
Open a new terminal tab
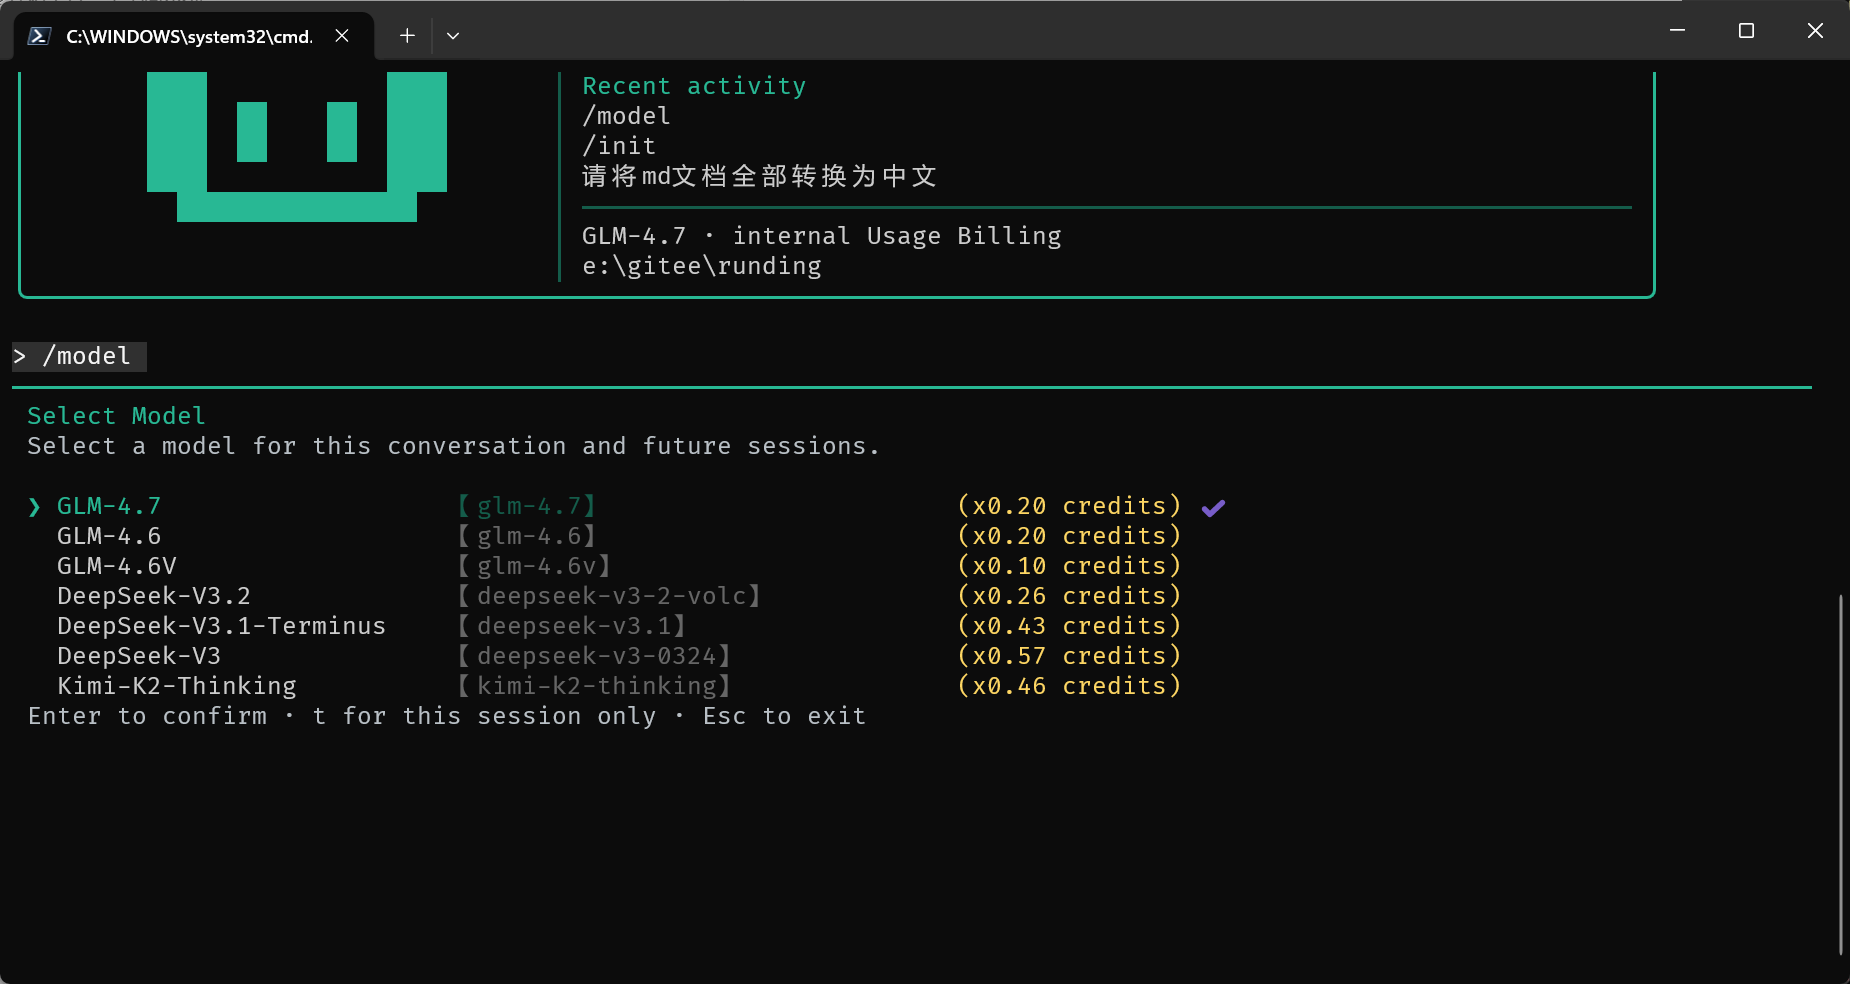click(407, 36)
